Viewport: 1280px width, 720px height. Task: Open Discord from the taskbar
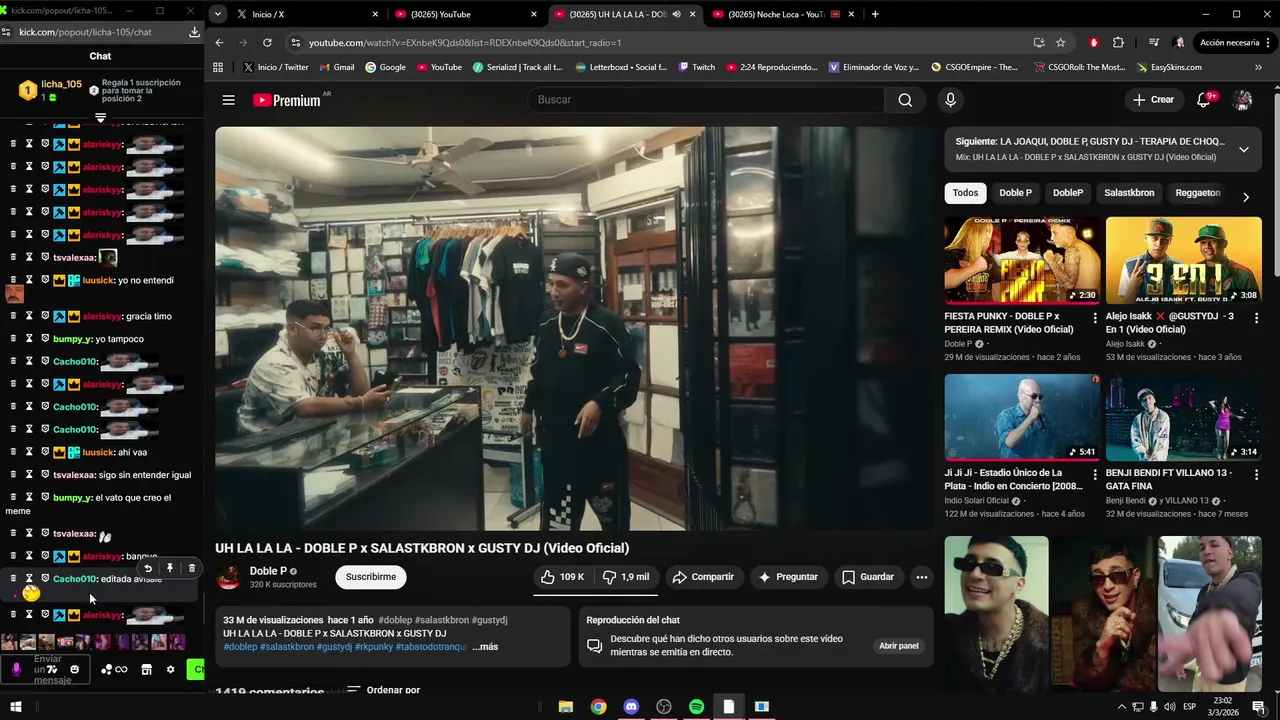631,707
